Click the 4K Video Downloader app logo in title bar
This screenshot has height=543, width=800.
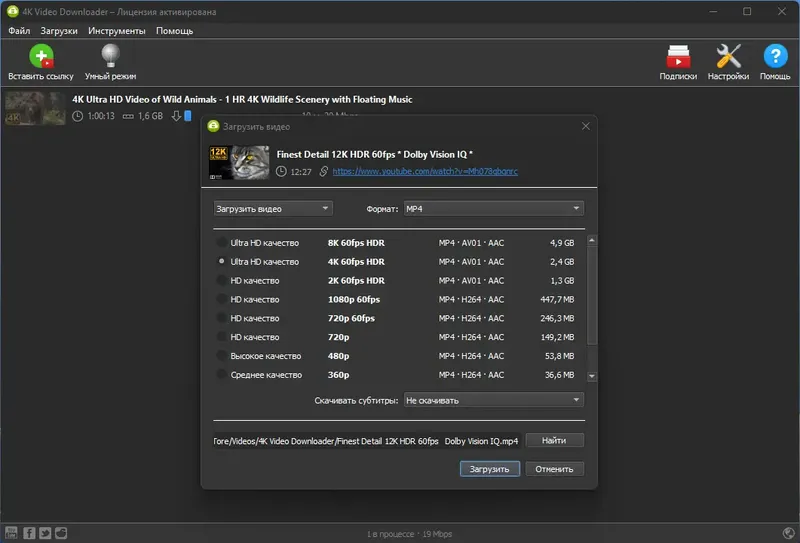(12, 11)
